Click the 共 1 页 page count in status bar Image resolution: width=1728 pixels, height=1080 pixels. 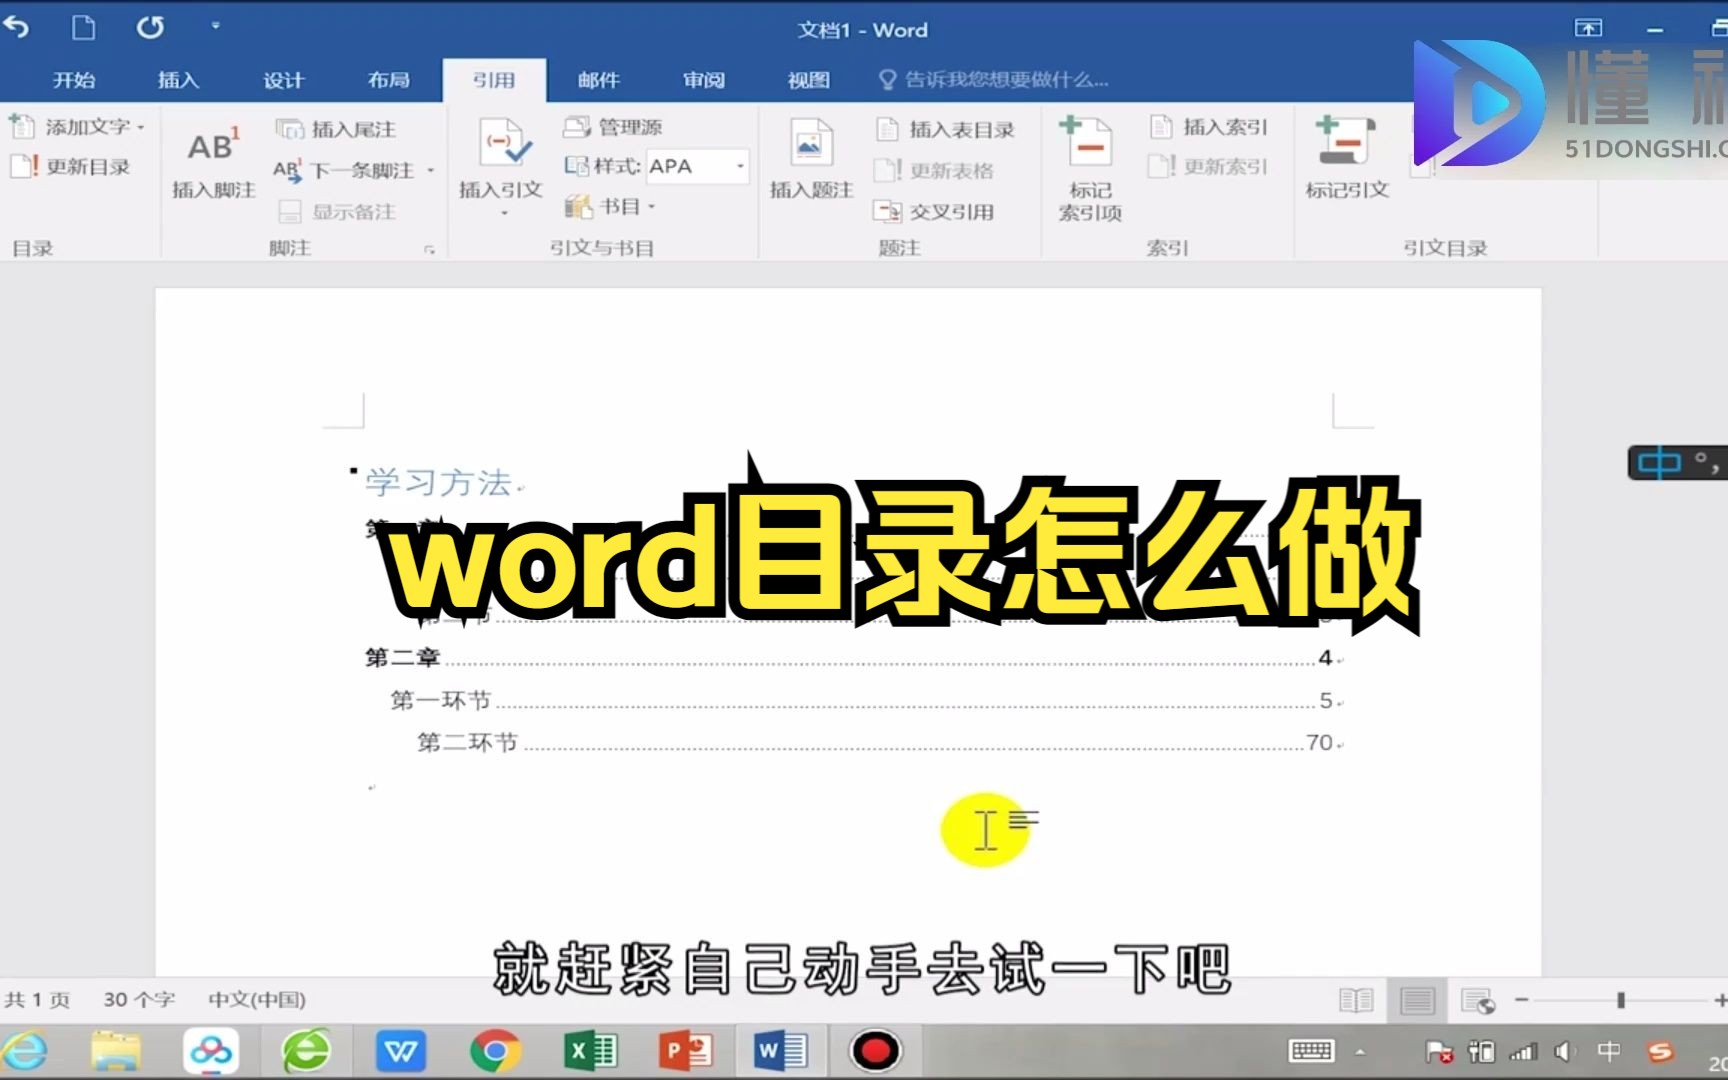[x=37, y=999]
